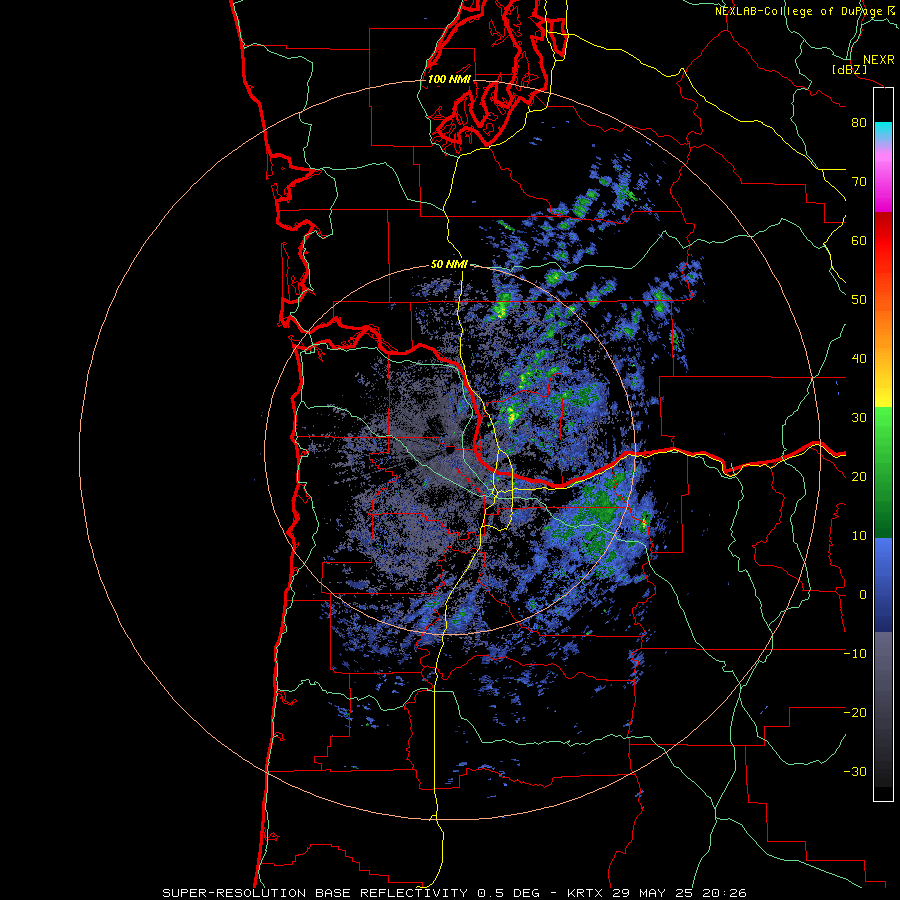
Task: Click the 'SUPER-RESOLUTION BASE REFLECTIVITY' caption text
Action: pyautogui.click(x=314, y=893)
